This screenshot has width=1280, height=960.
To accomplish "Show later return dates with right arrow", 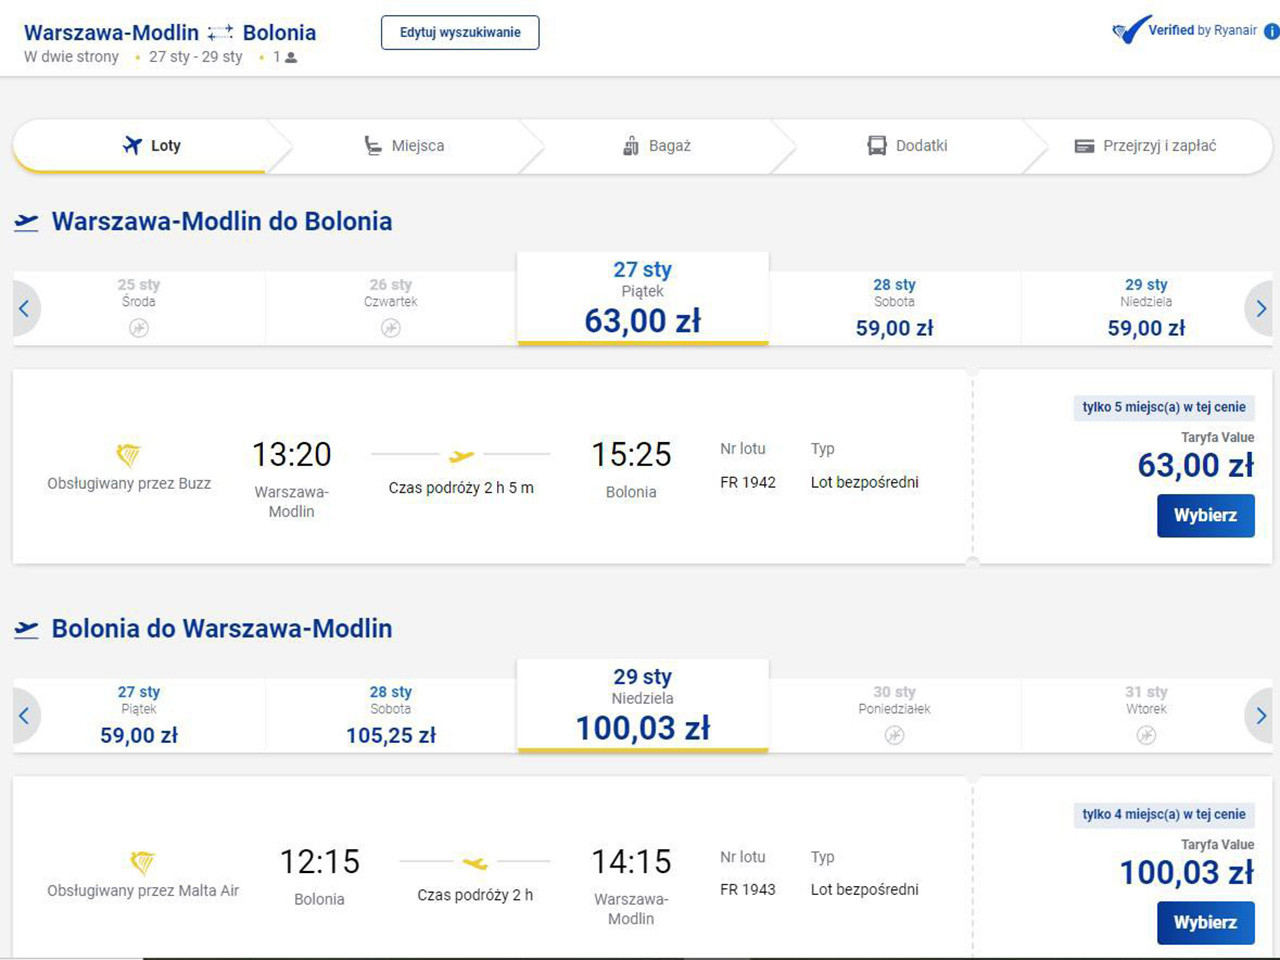I will 1260,715.
